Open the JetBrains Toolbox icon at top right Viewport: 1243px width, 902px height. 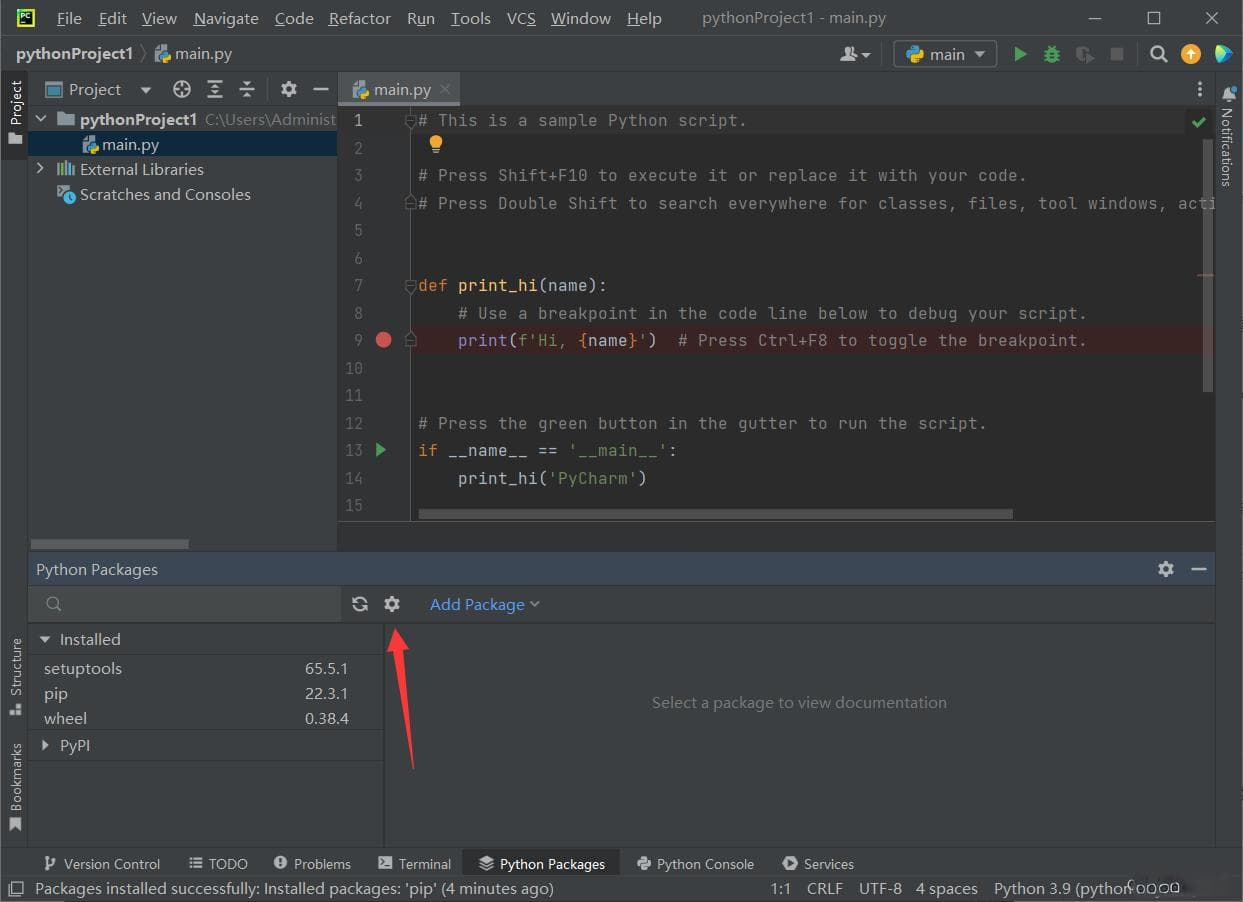(x=1223, y=54)
